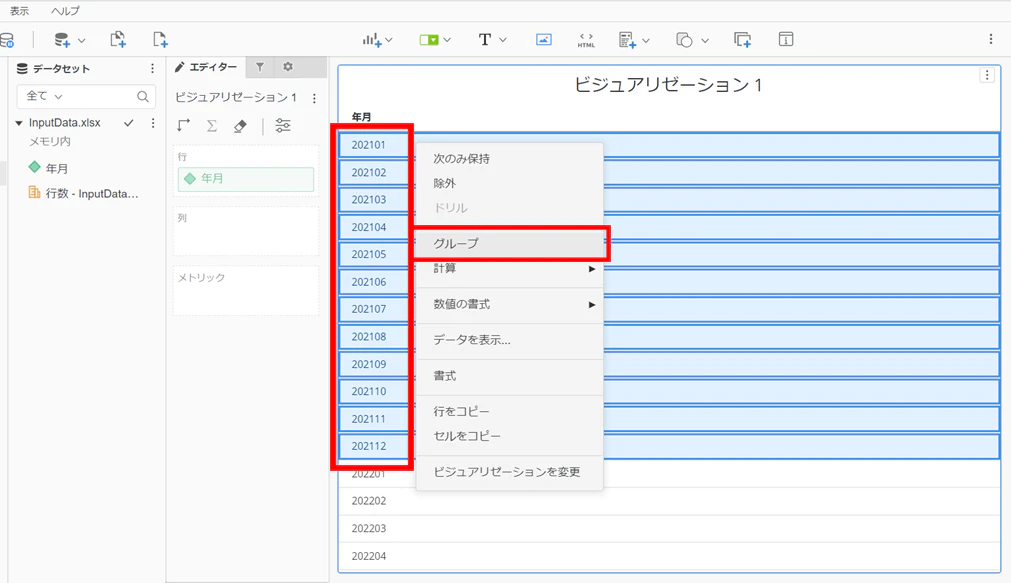Collapse the InputData.xlsx dataset tree

19,123
